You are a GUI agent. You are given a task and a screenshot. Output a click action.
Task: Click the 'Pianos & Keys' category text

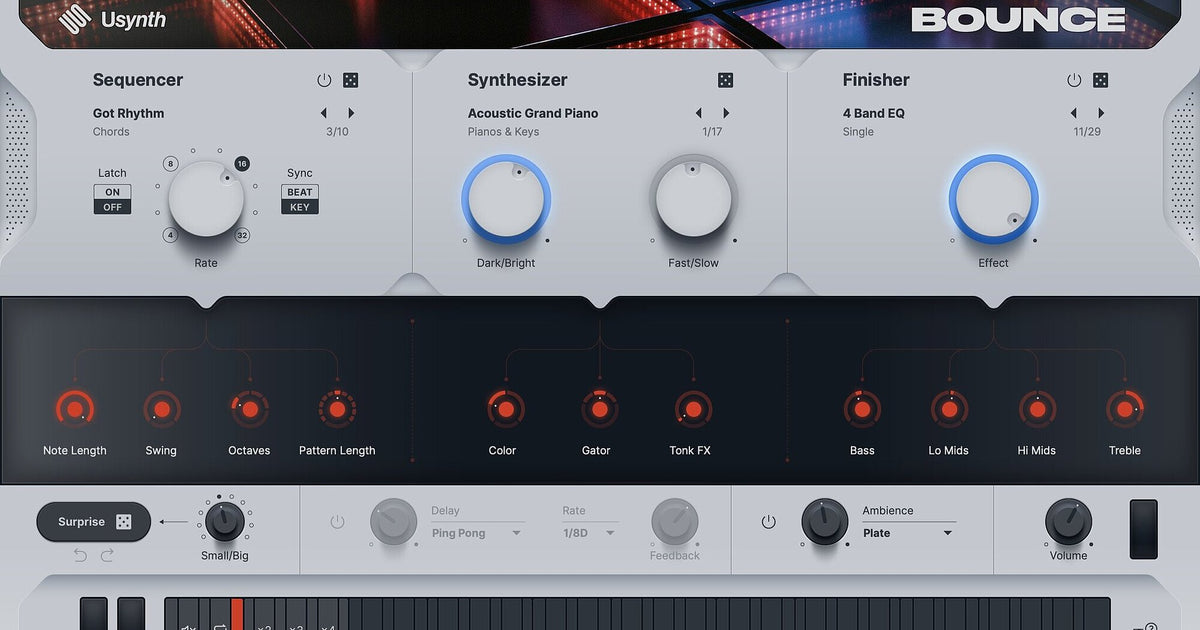click(503, 132)
